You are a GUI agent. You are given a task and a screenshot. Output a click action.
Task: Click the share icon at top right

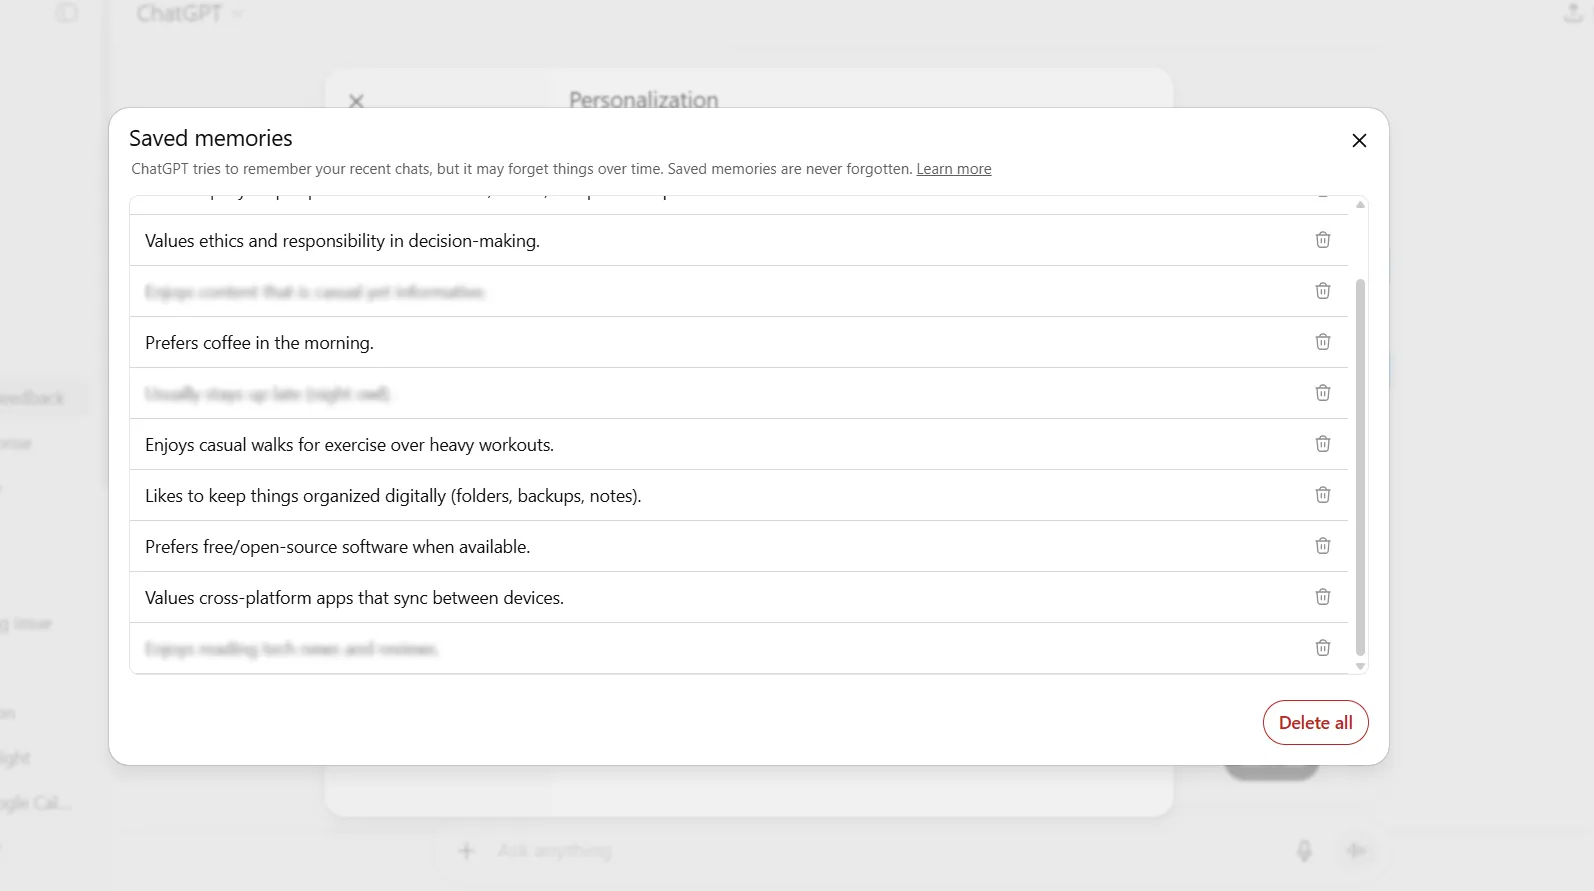pos(1573,13)
